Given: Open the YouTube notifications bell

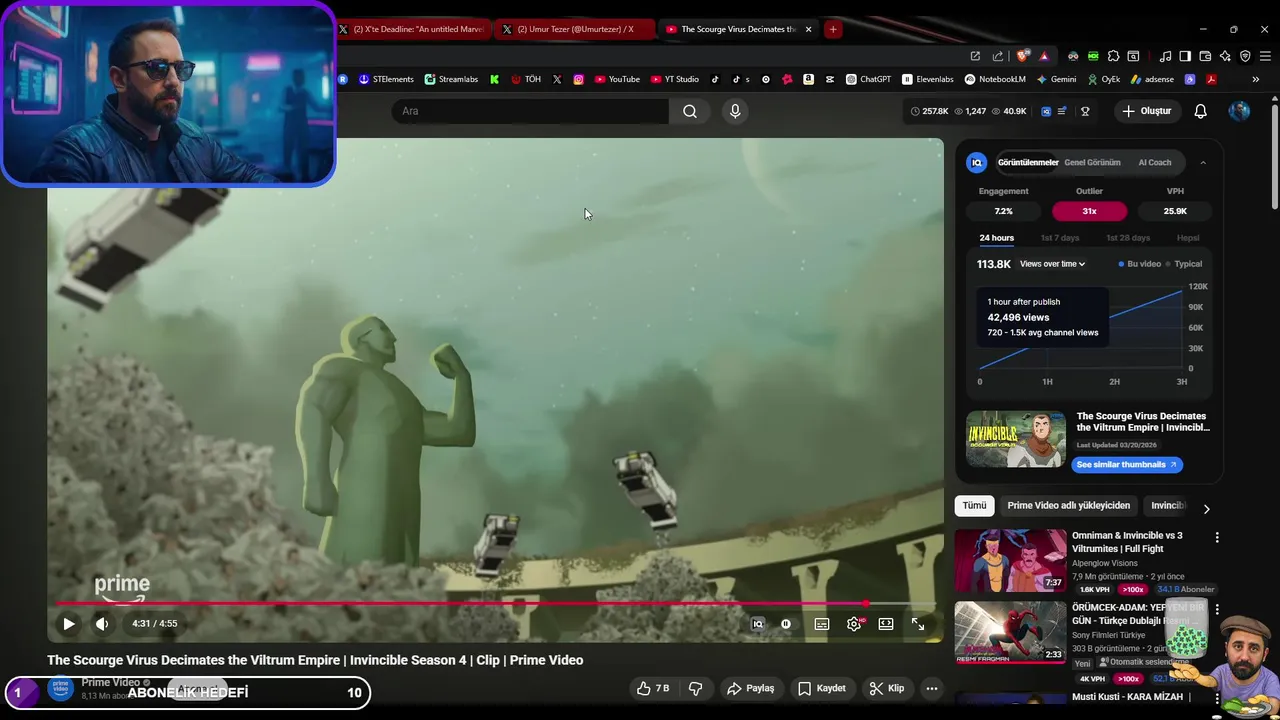Looking at the screenshot, I should pyautogui.click(x=1200, y=111).
